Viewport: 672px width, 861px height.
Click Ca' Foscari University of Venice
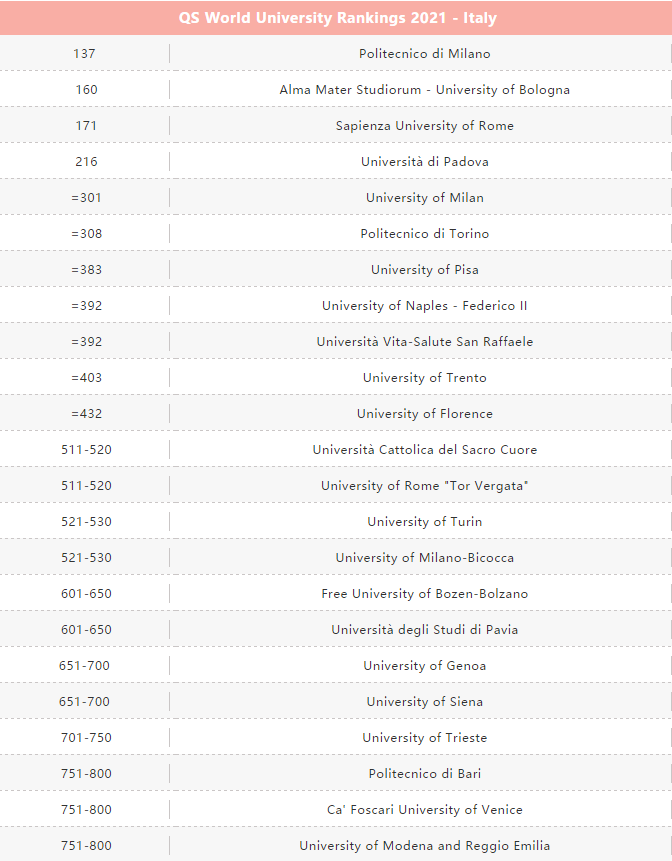pyautogui.click(x=424, y=809)
